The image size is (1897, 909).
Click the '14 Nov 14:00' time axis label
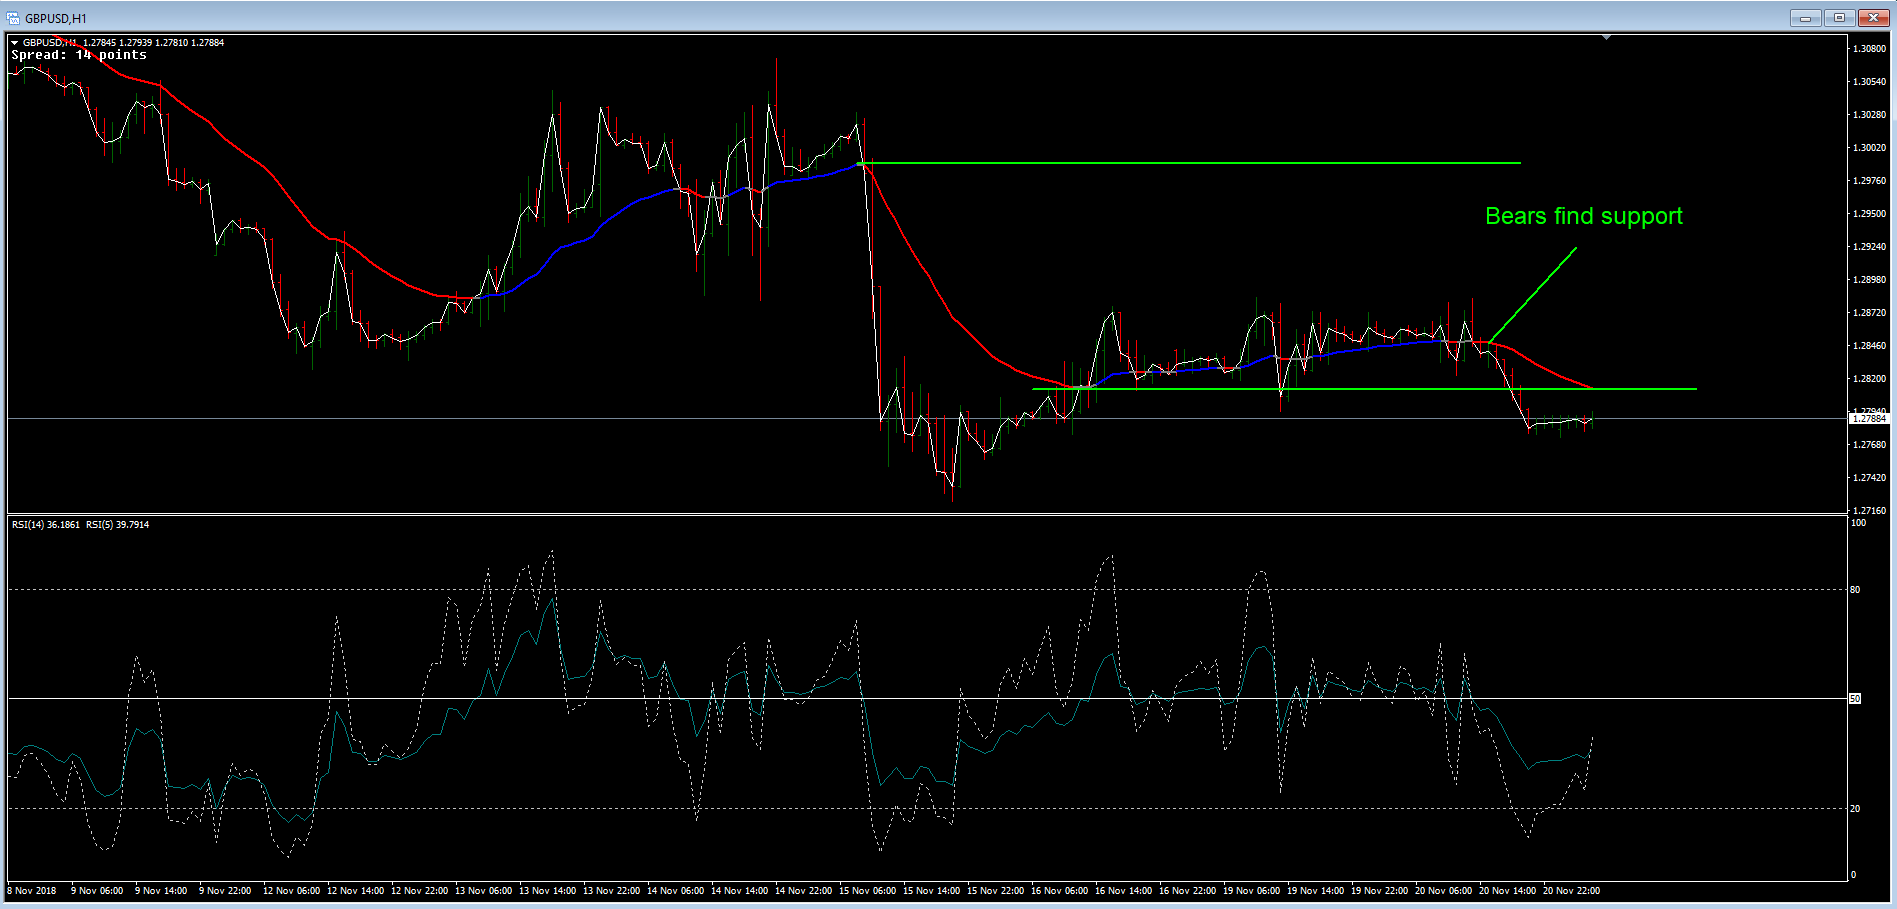click(x=739, y=890)
